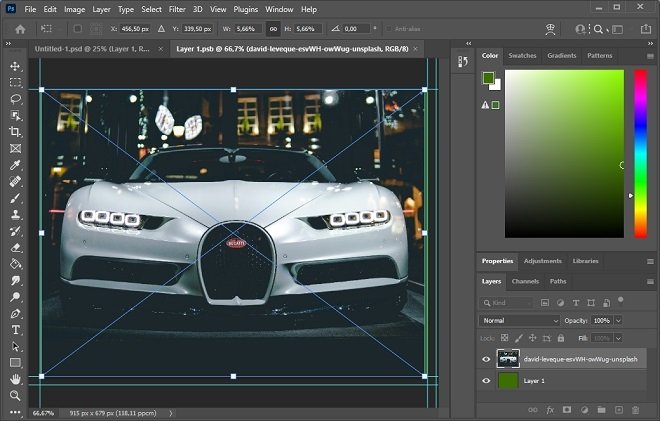Toggle layer filtering switch on or off
The width and height of the screenshot is (660, 421).
(620, 300)
